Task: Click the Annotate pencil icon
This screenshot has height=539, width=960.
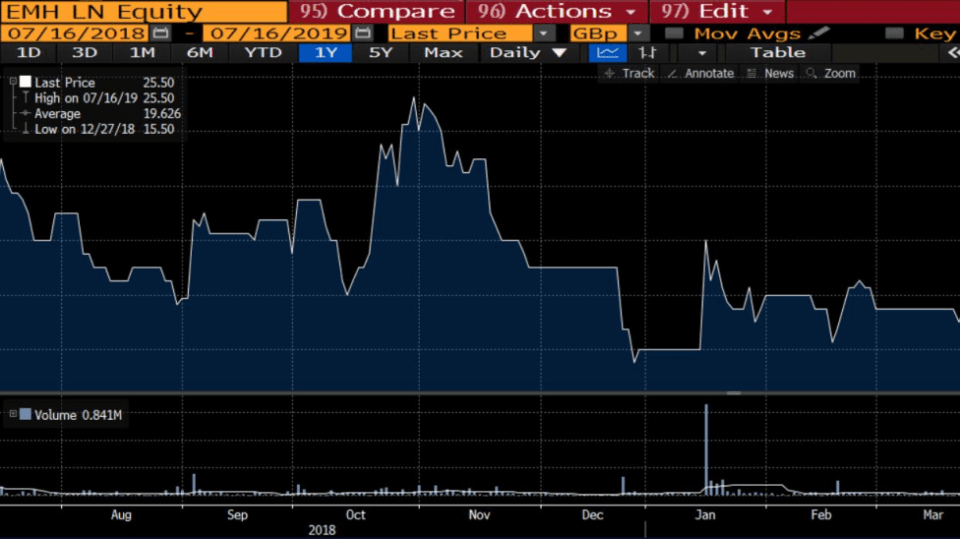Action: coord(673,74)
